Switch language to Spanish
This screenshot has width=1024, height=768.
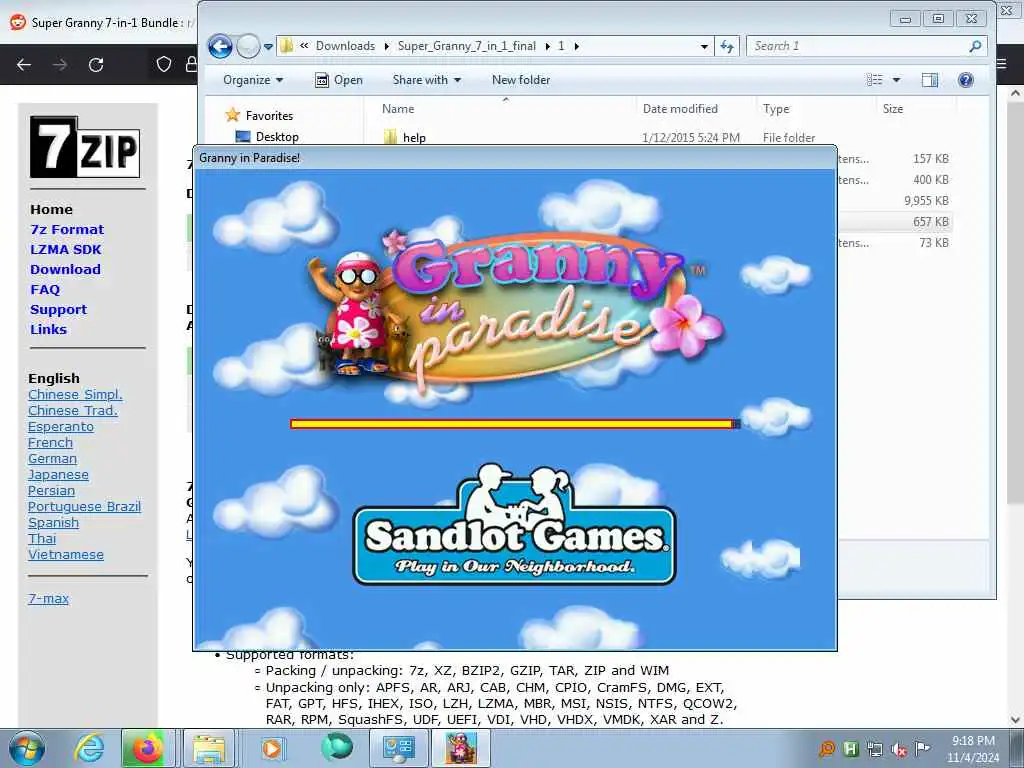54,522
